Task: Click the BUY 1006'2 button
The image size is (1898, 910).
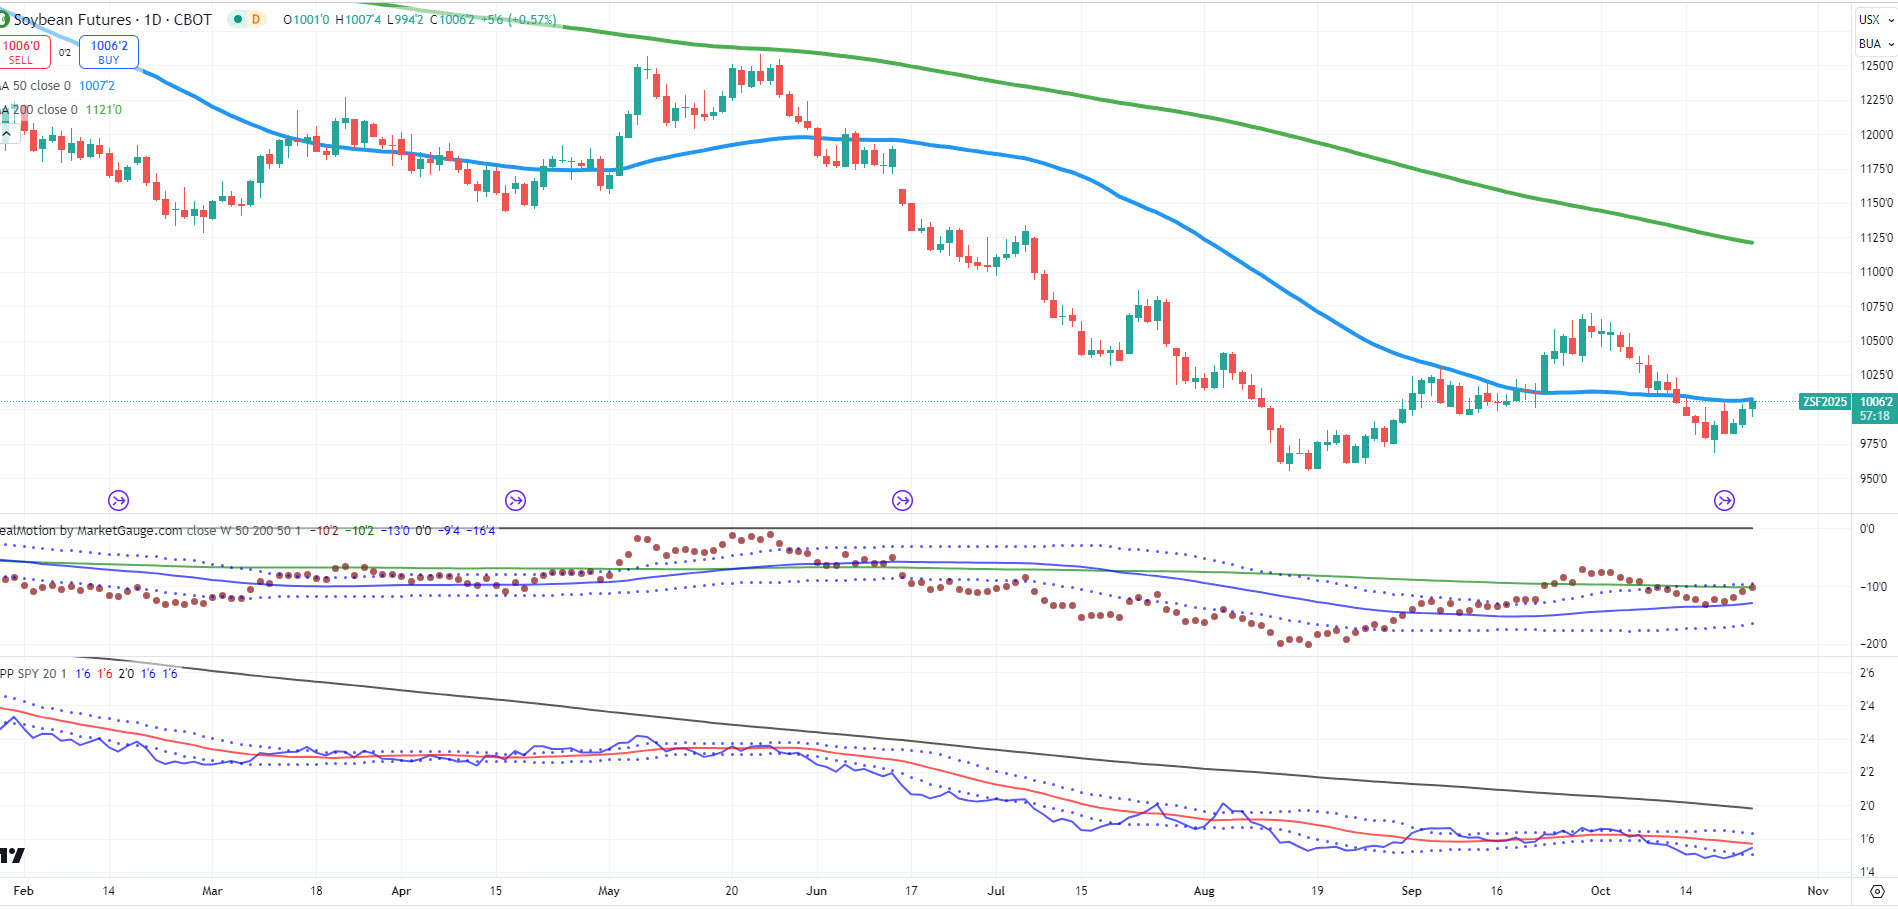Action: (109, 52)
